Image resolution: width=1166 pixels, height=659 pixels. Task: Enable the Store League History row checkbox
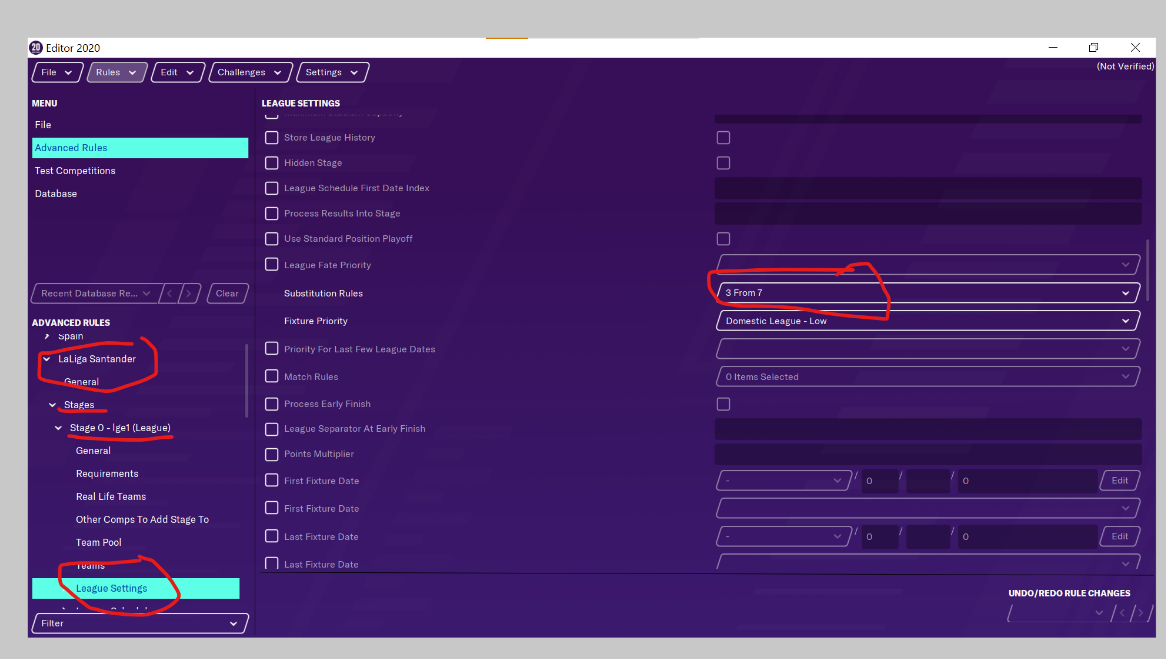(x=272, y=138)
